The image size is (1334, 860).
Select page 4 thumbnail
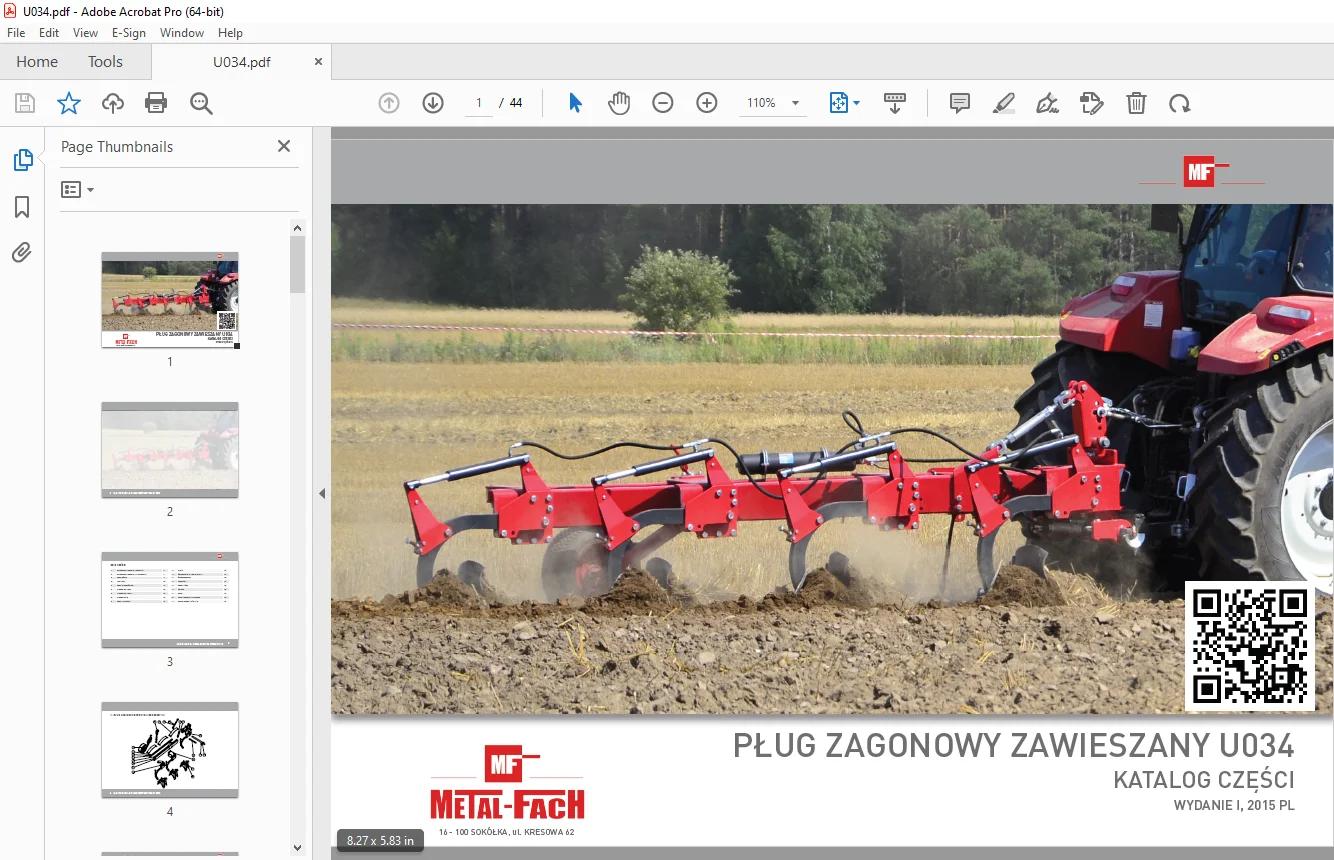[x=170, y=750]
